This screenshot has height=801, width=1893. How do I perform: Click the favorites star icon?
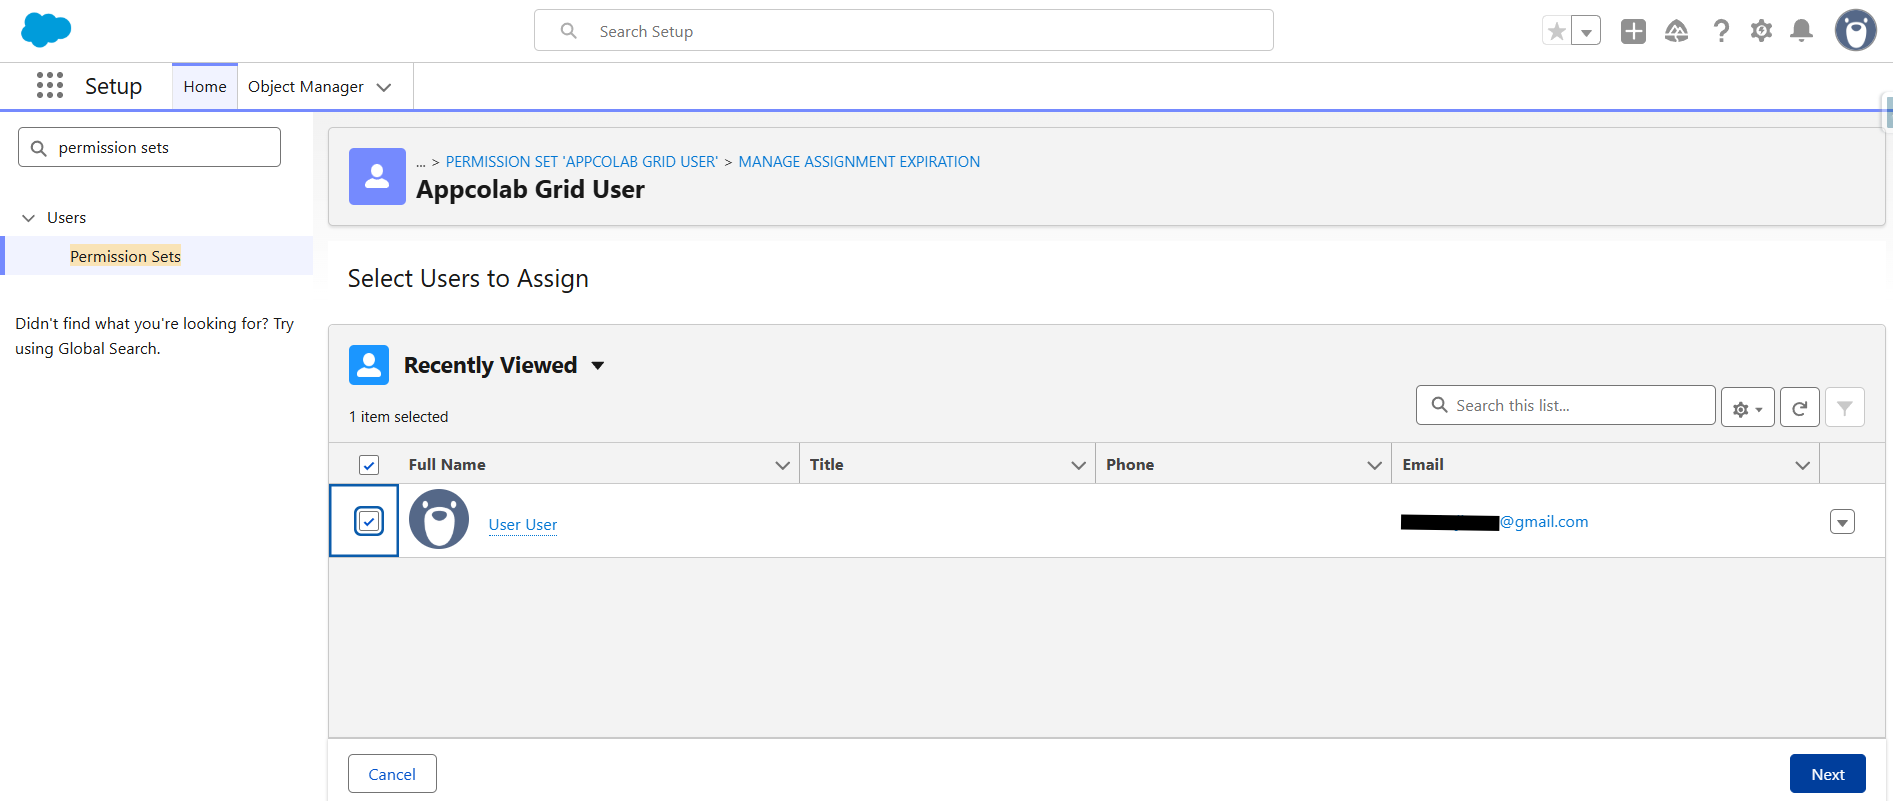pos(1556,31)
